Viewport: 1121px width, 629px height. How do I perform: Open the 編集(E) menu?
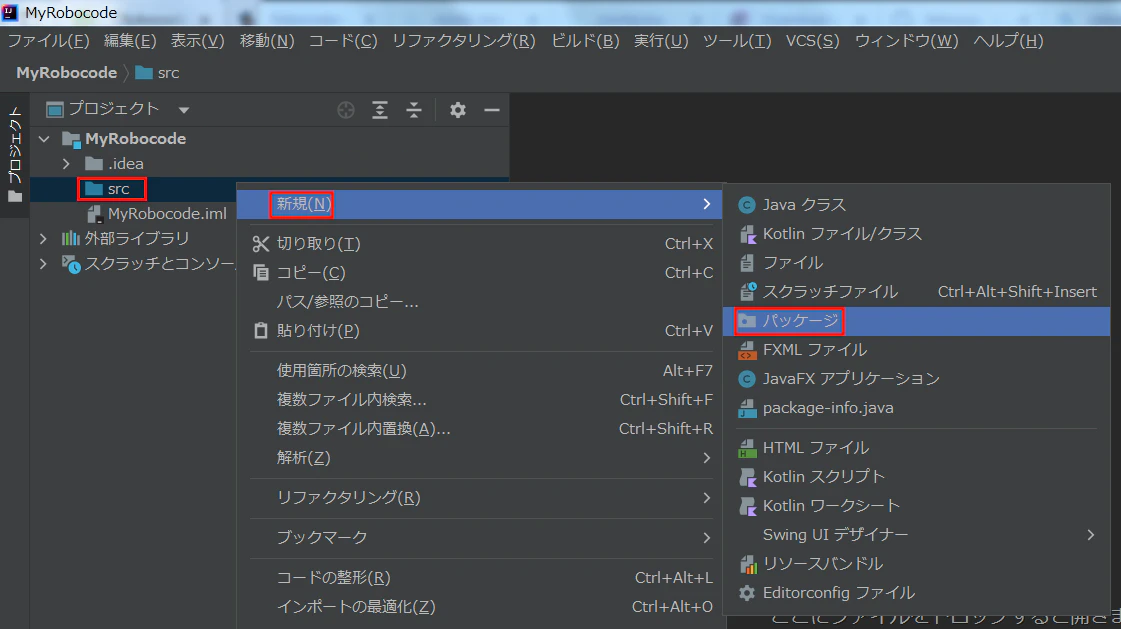click(x=130, y=41)
